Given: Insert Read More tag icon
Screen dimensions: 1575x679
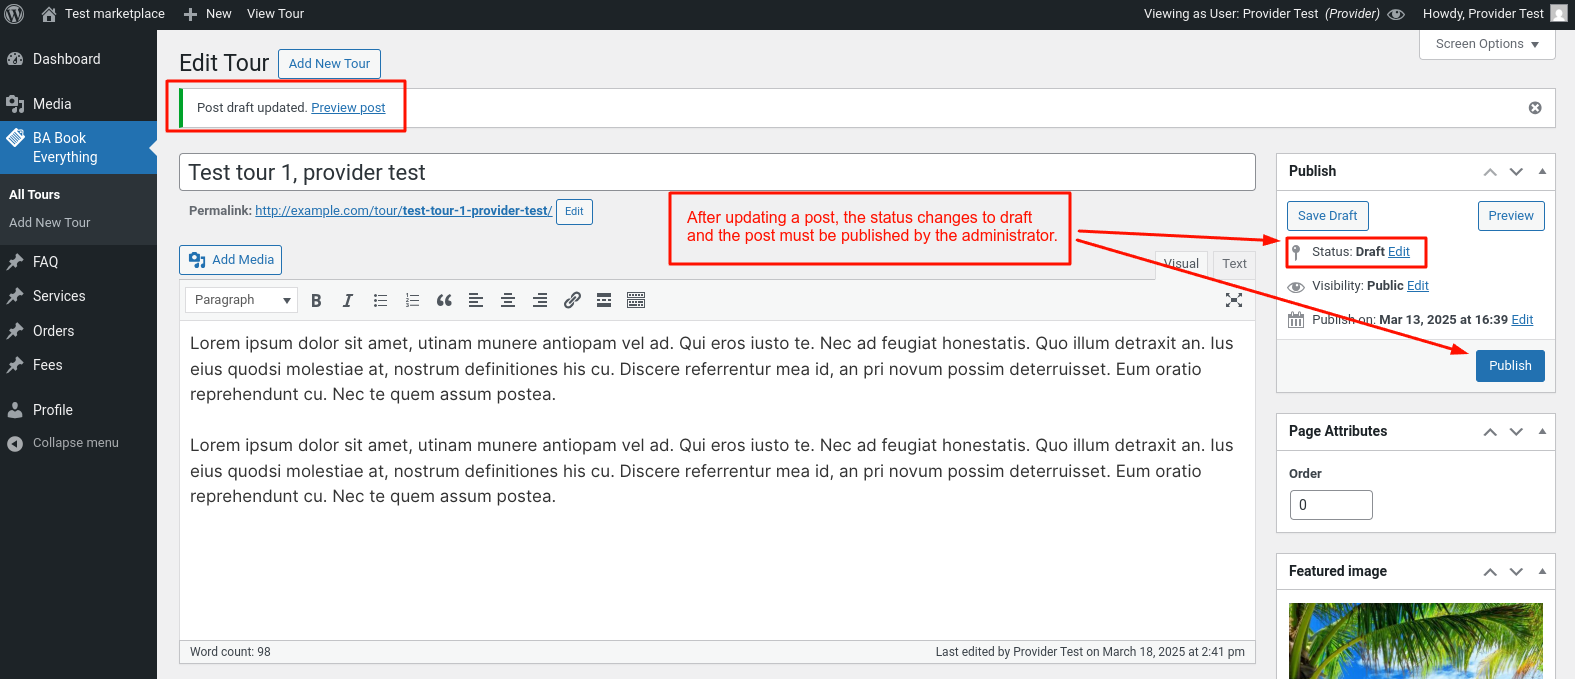Looking at the screenshot, I should tap(604, 300).
